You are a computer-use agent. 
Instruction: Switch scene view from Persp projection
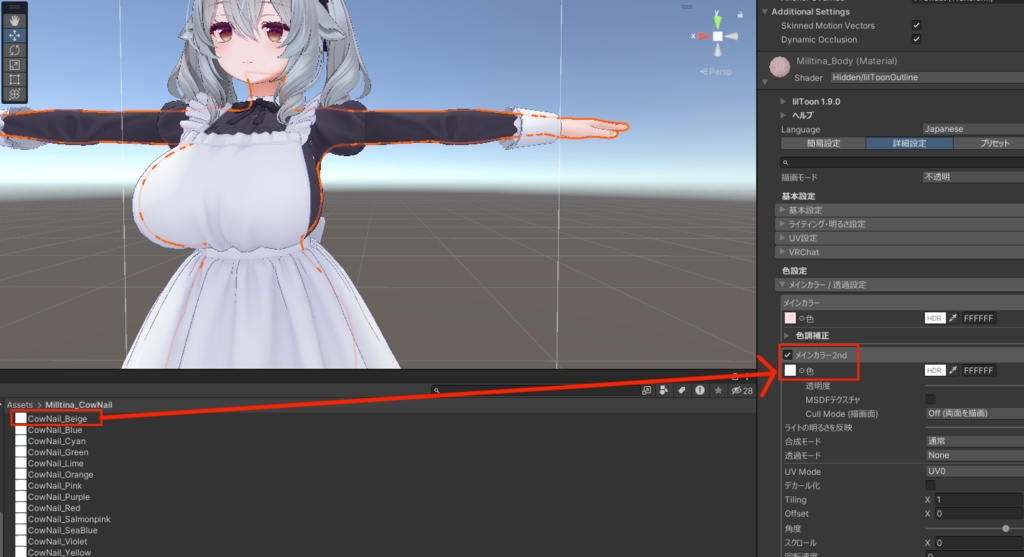click(x=716, y=71)
